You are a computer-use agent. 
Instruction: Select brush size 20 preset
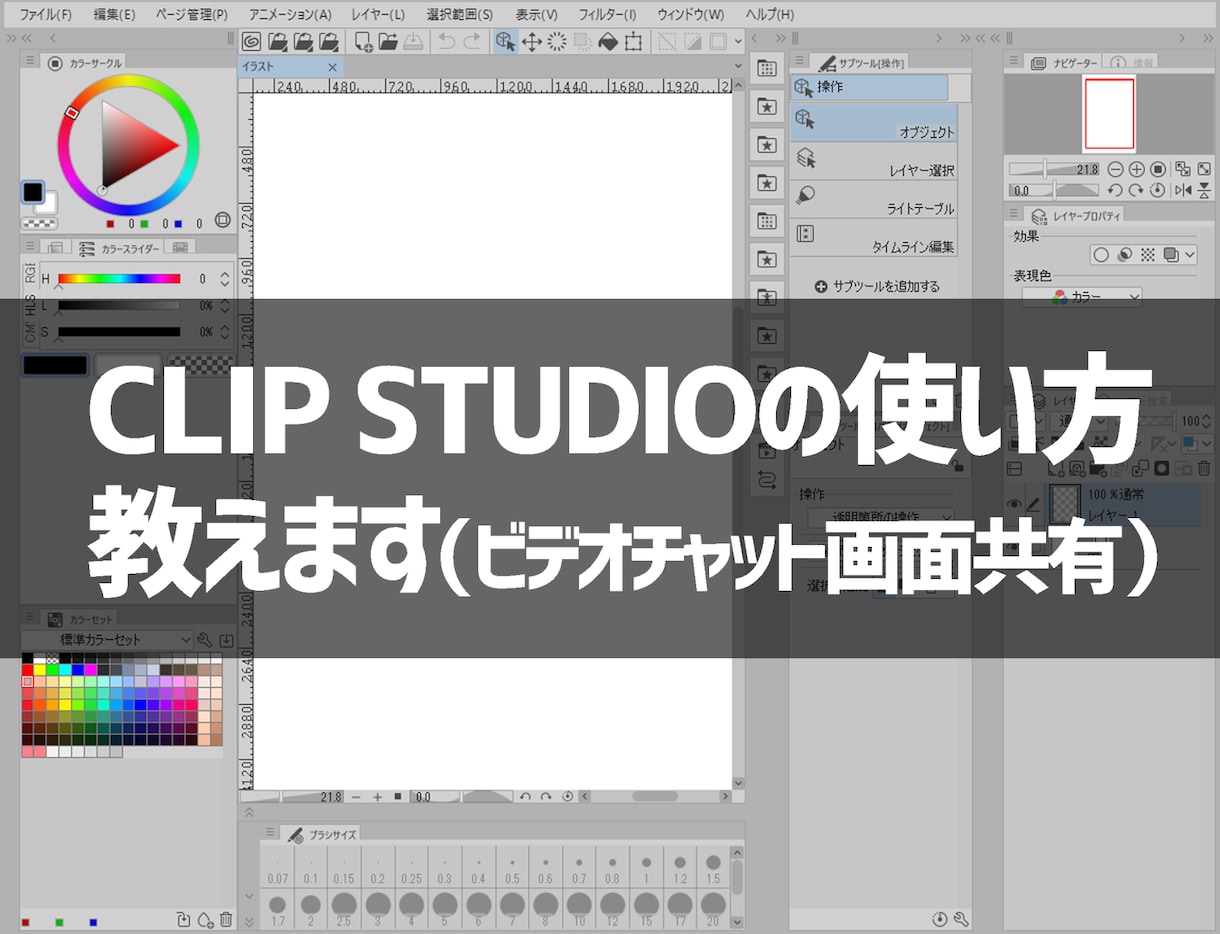point(713,910)
